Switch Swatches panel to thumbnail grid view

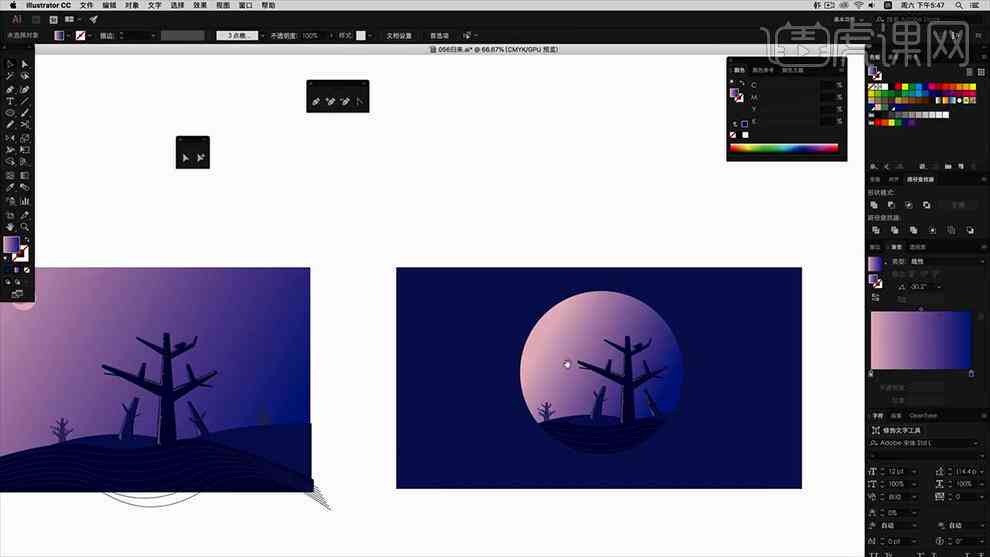pos(981,72)
